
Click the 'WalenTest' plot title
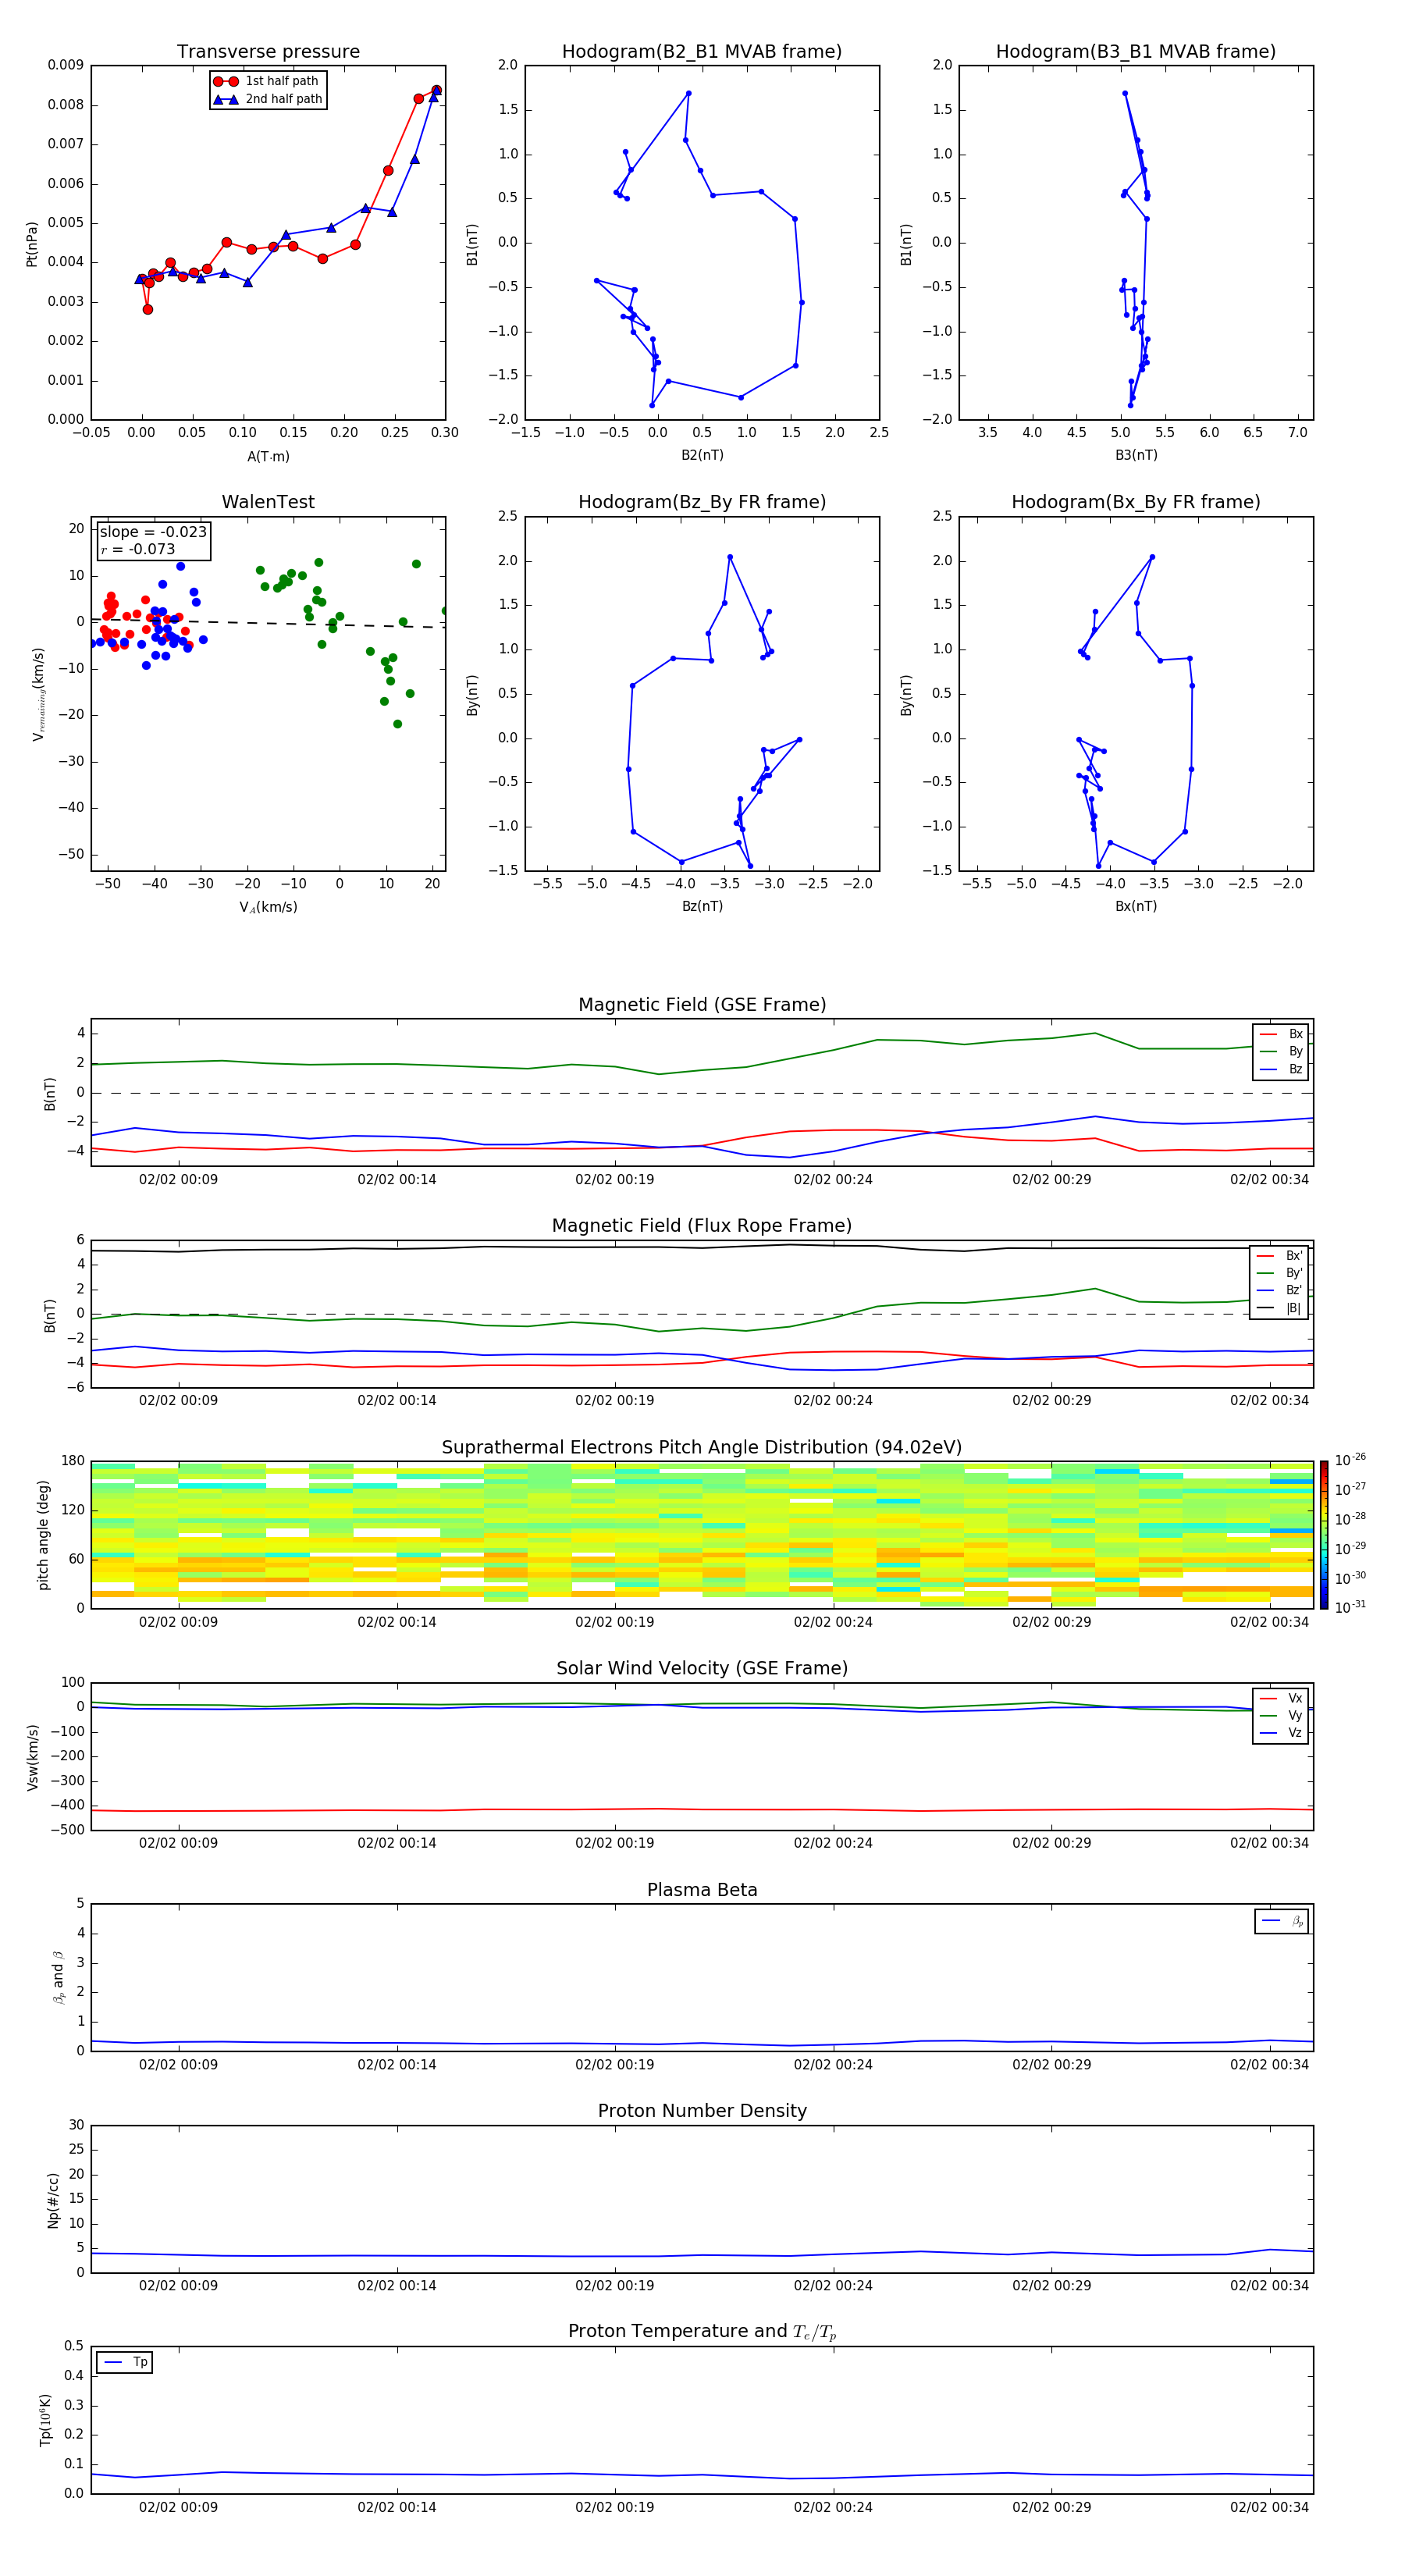coord(268,502)
